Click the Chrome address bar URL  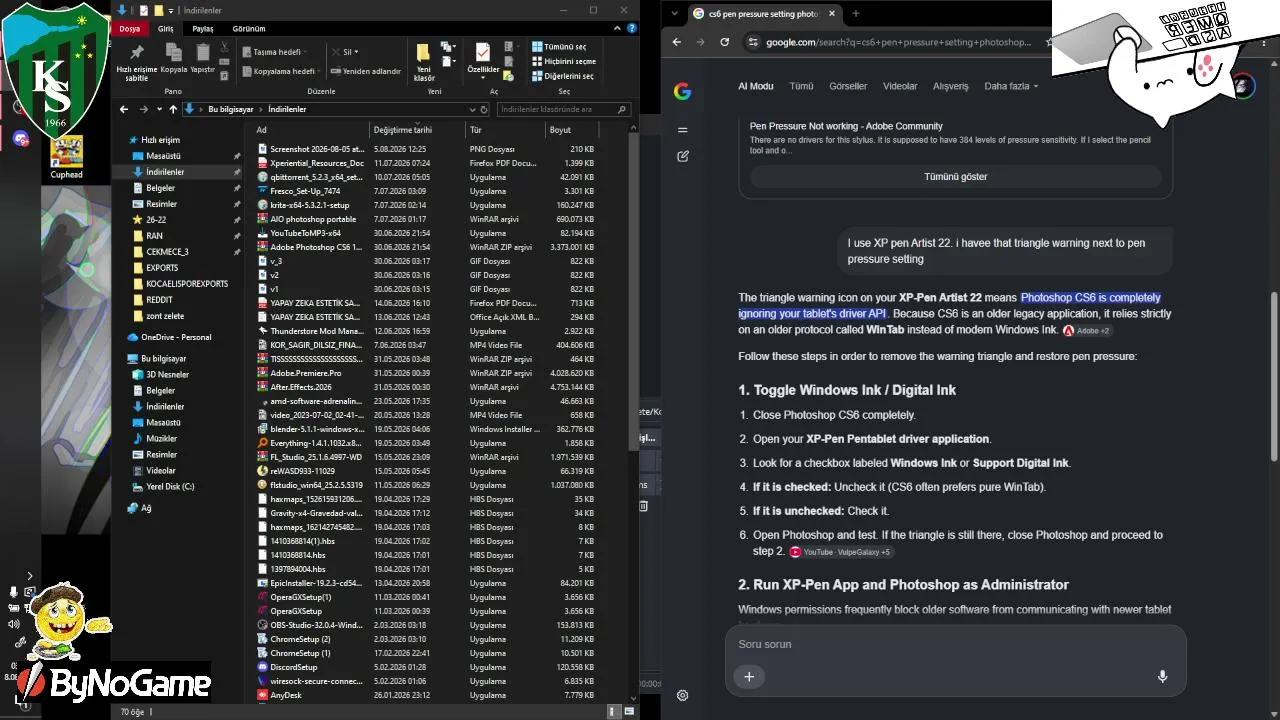tap(898, 42)
